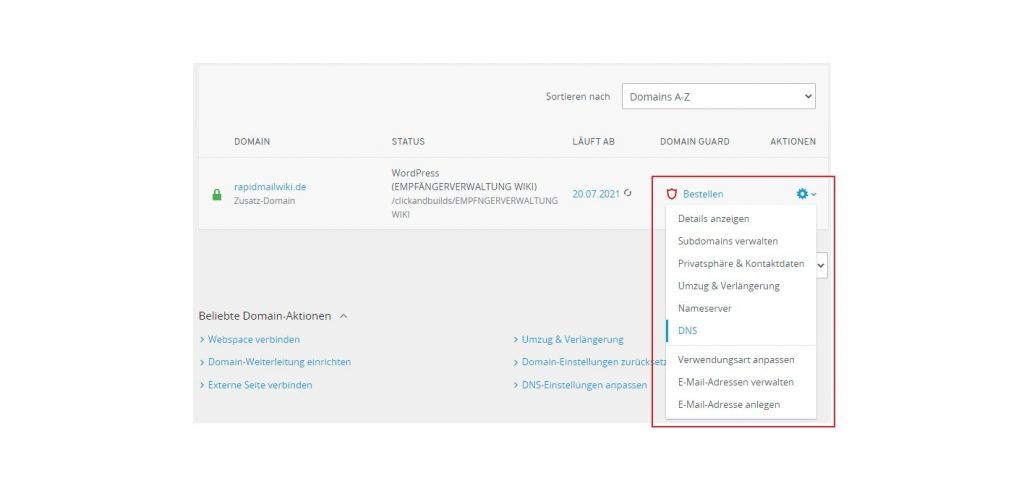The width and height of the screenshot is (1024, 486).
Task: Open the rapidmailwiki.de domain link
Action: 270,186
